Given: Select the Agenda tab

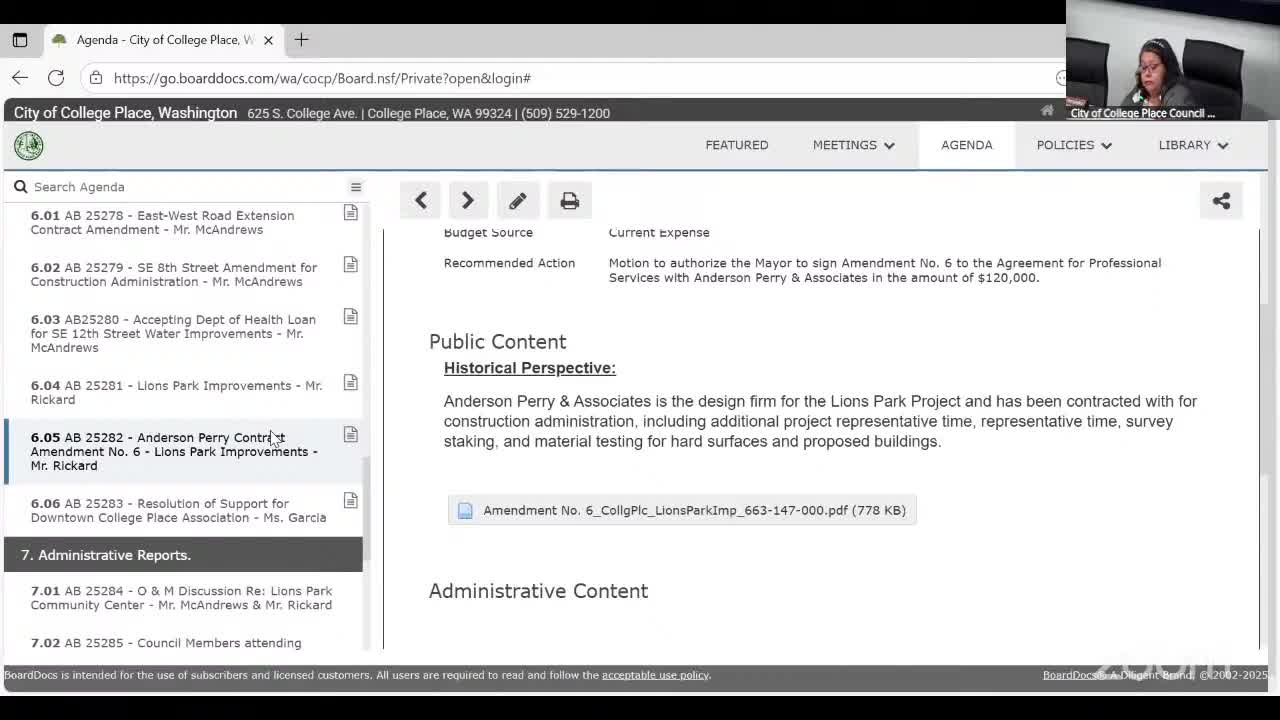Looking at the screenshot, I should pyautogui.click(x=966, y=145).
